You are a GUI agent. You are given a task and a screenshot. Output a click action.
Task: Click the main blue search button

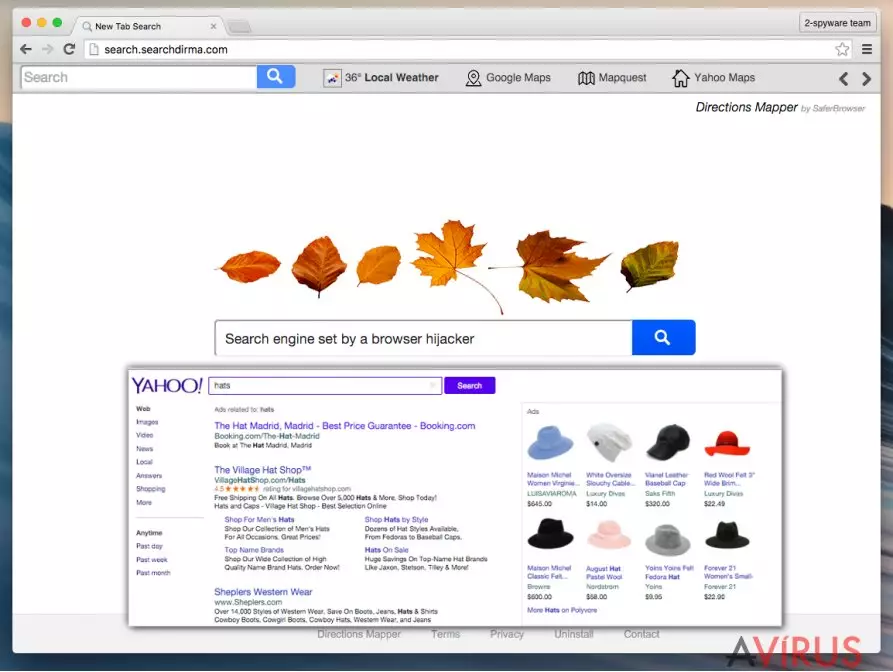tap(663, 338)
